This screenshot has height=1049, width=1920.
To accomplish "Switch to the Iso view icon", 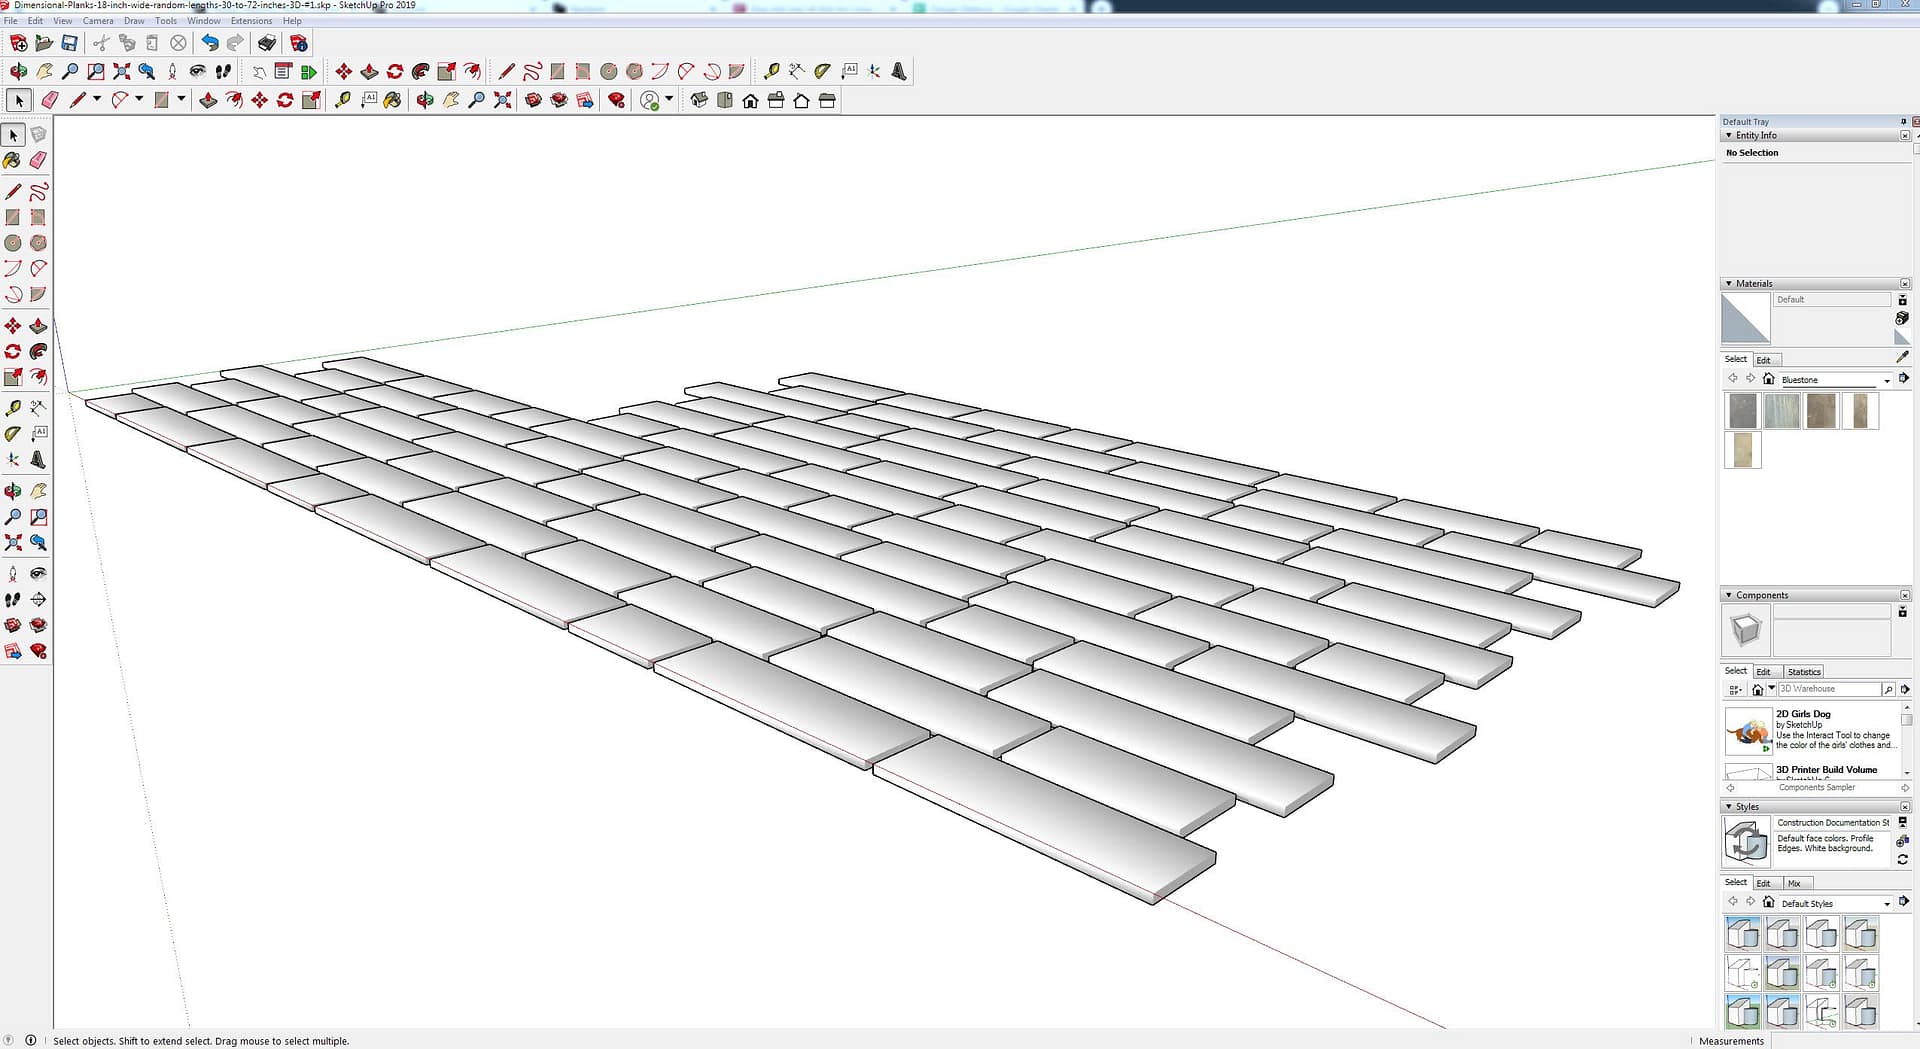I will tap(699, 100).
